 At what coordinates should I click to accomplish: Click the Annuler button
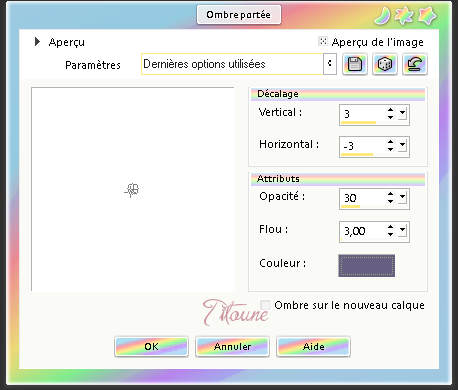(x=232, y=346)
